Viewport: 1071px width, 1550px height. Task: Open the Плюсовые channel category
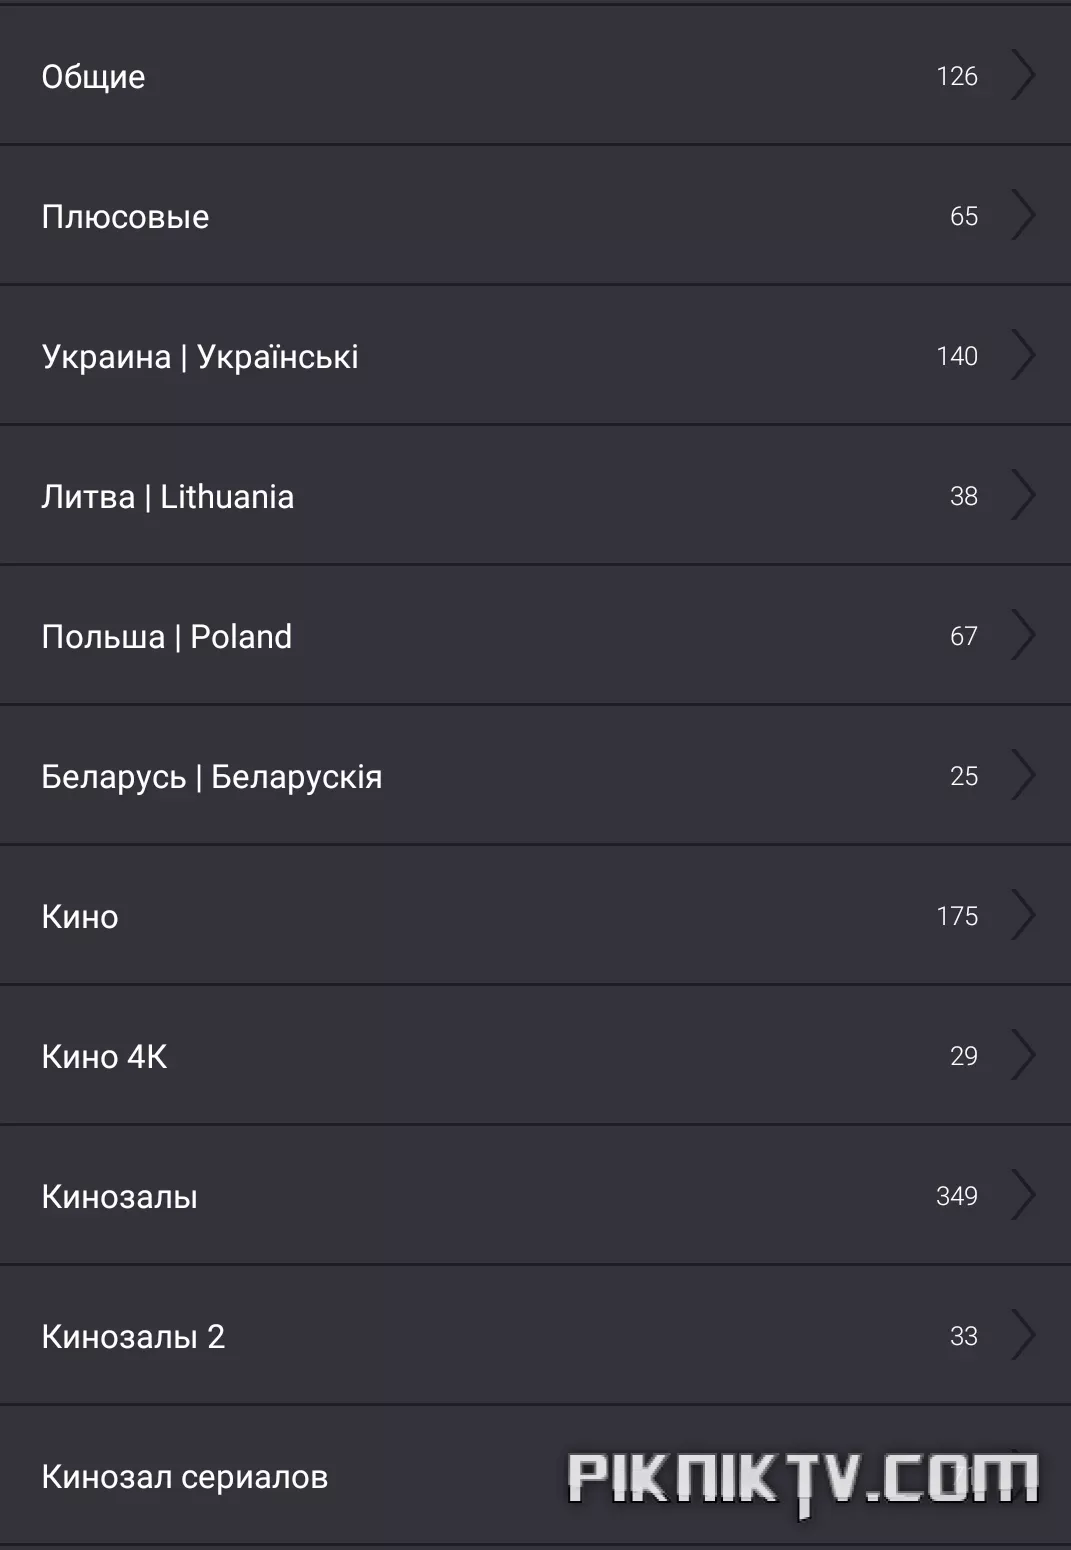coord(535,216)
